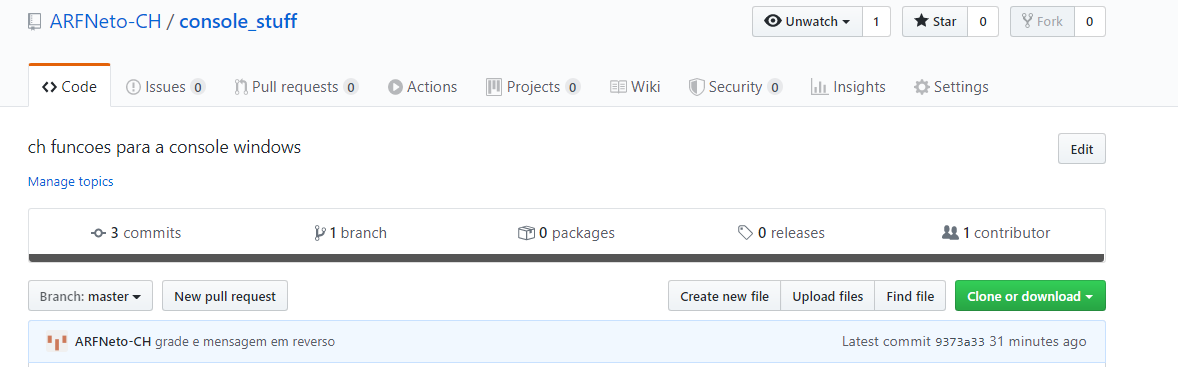1178x367 pixels.
Task: Switch to the Issues tab
Action: (x=165, y=87)
